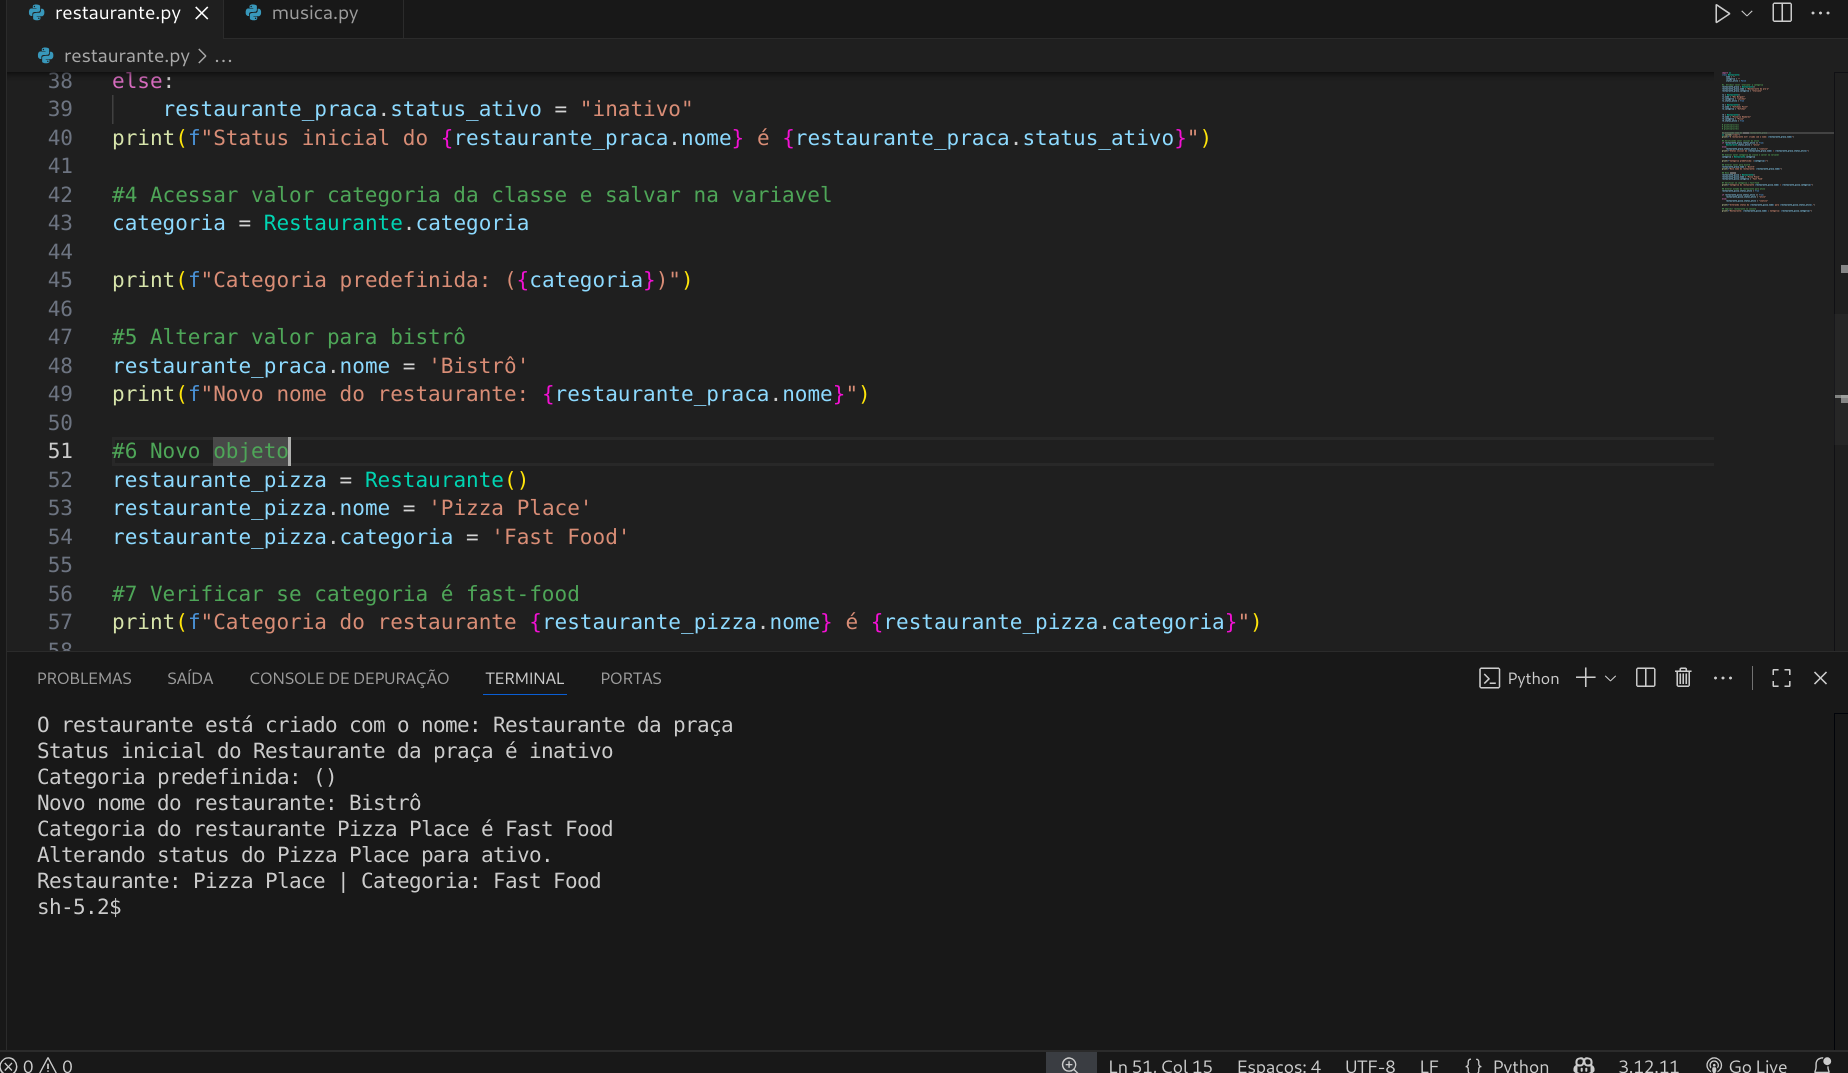
Task: Click the code minimap preview
Action: pos(1769,142)
